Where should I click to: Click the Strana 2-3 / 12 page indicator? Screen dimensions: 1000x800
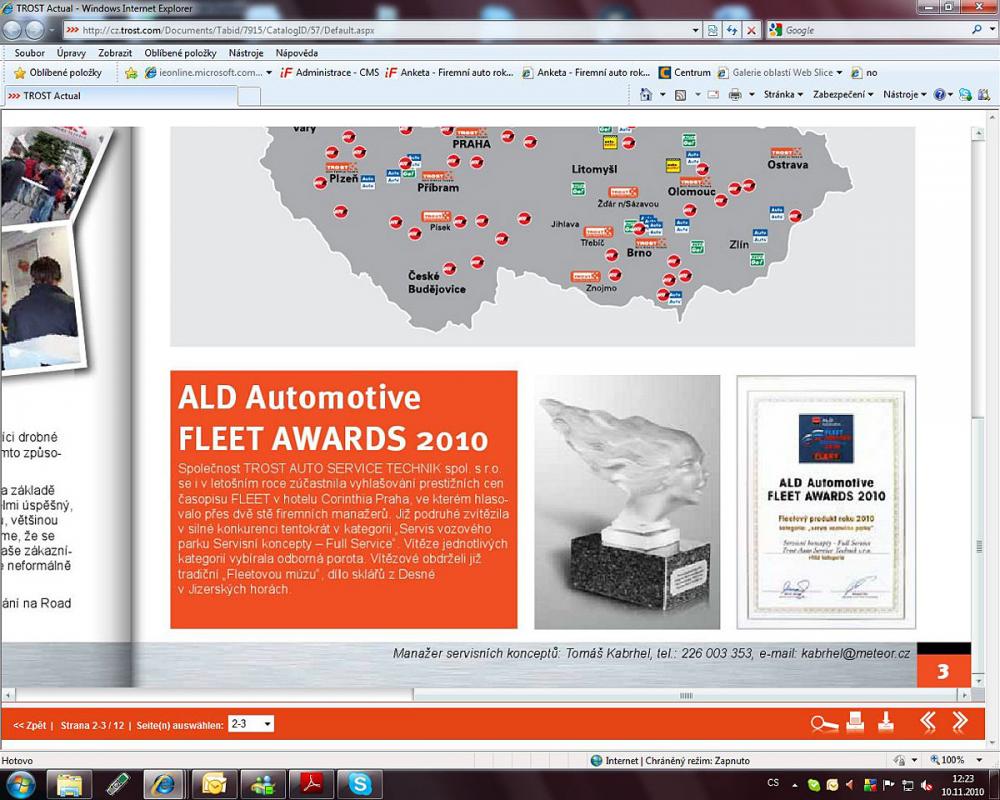point(92,725)
